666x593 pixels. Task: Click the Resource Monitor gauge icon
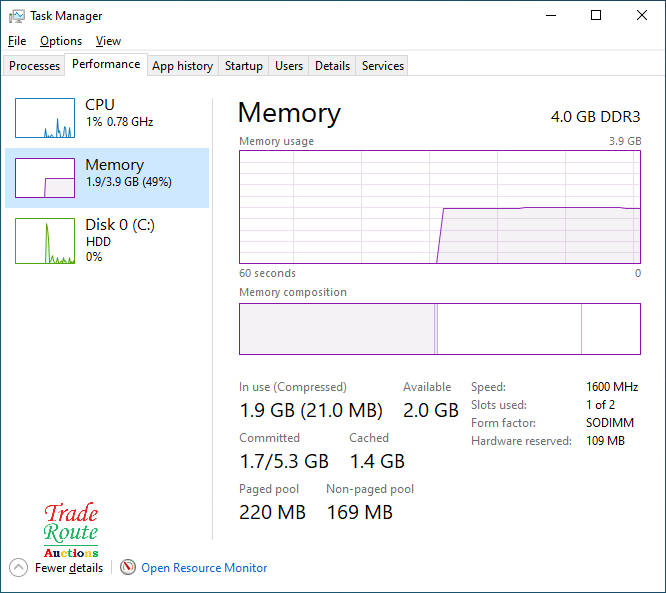tap(127, 568)
